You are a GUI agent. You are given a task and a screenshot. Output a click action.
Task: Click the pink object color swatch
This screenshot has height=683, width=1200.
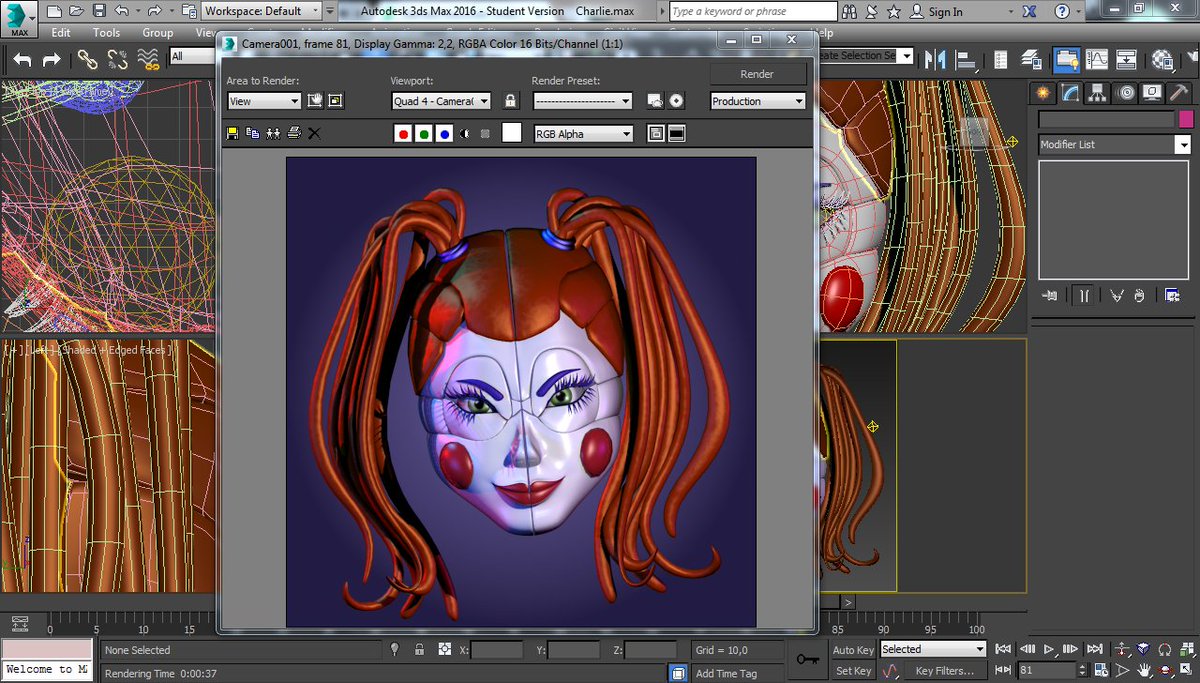pyautogui.click(x=1186, y=119)
